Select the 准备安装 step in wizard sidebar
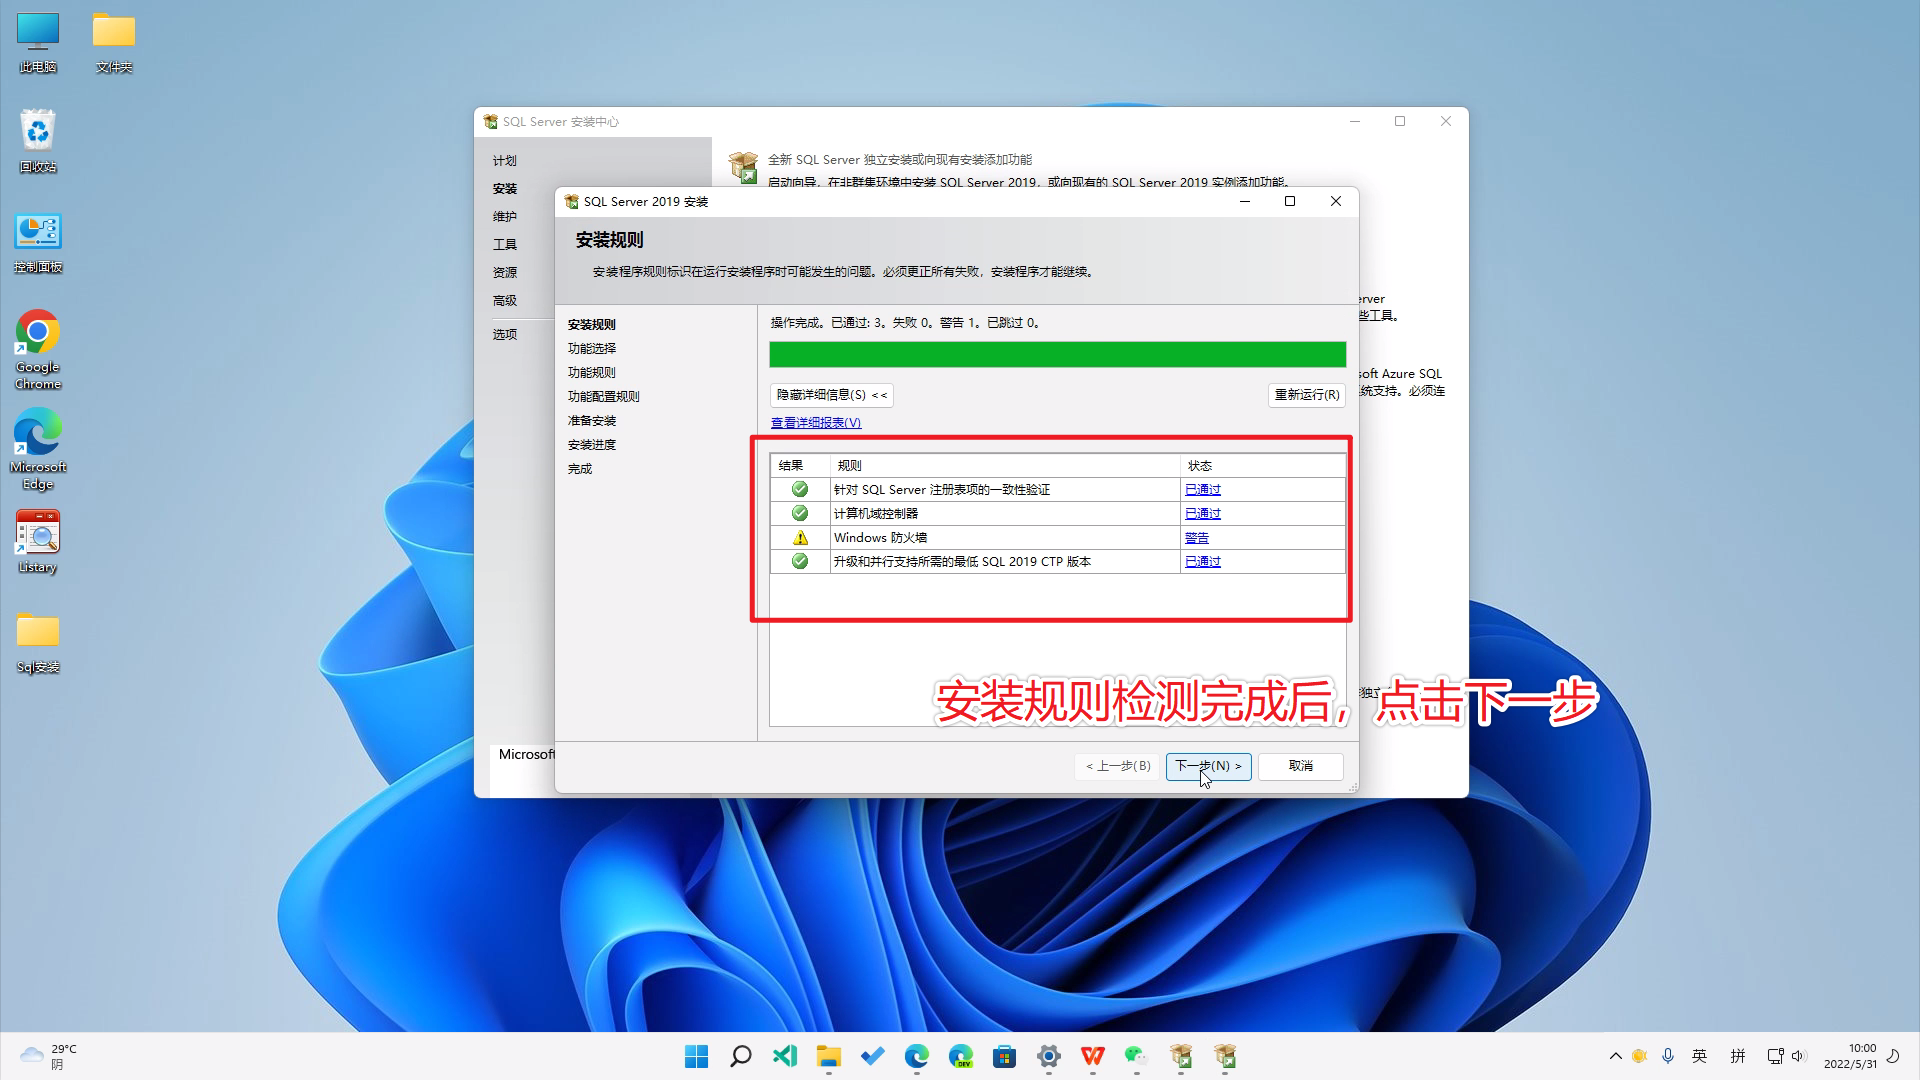The height and width of the screenshot is (1080, 1920). [591, 420]
